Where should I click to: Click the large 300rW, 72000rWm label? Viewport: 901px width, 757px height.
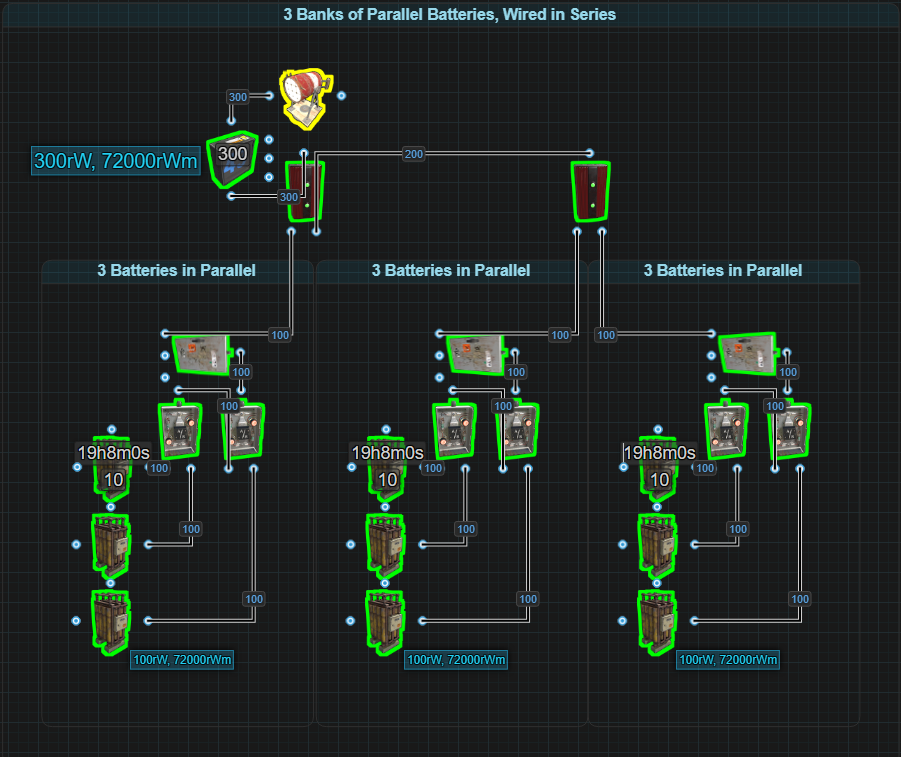[115, 160]
